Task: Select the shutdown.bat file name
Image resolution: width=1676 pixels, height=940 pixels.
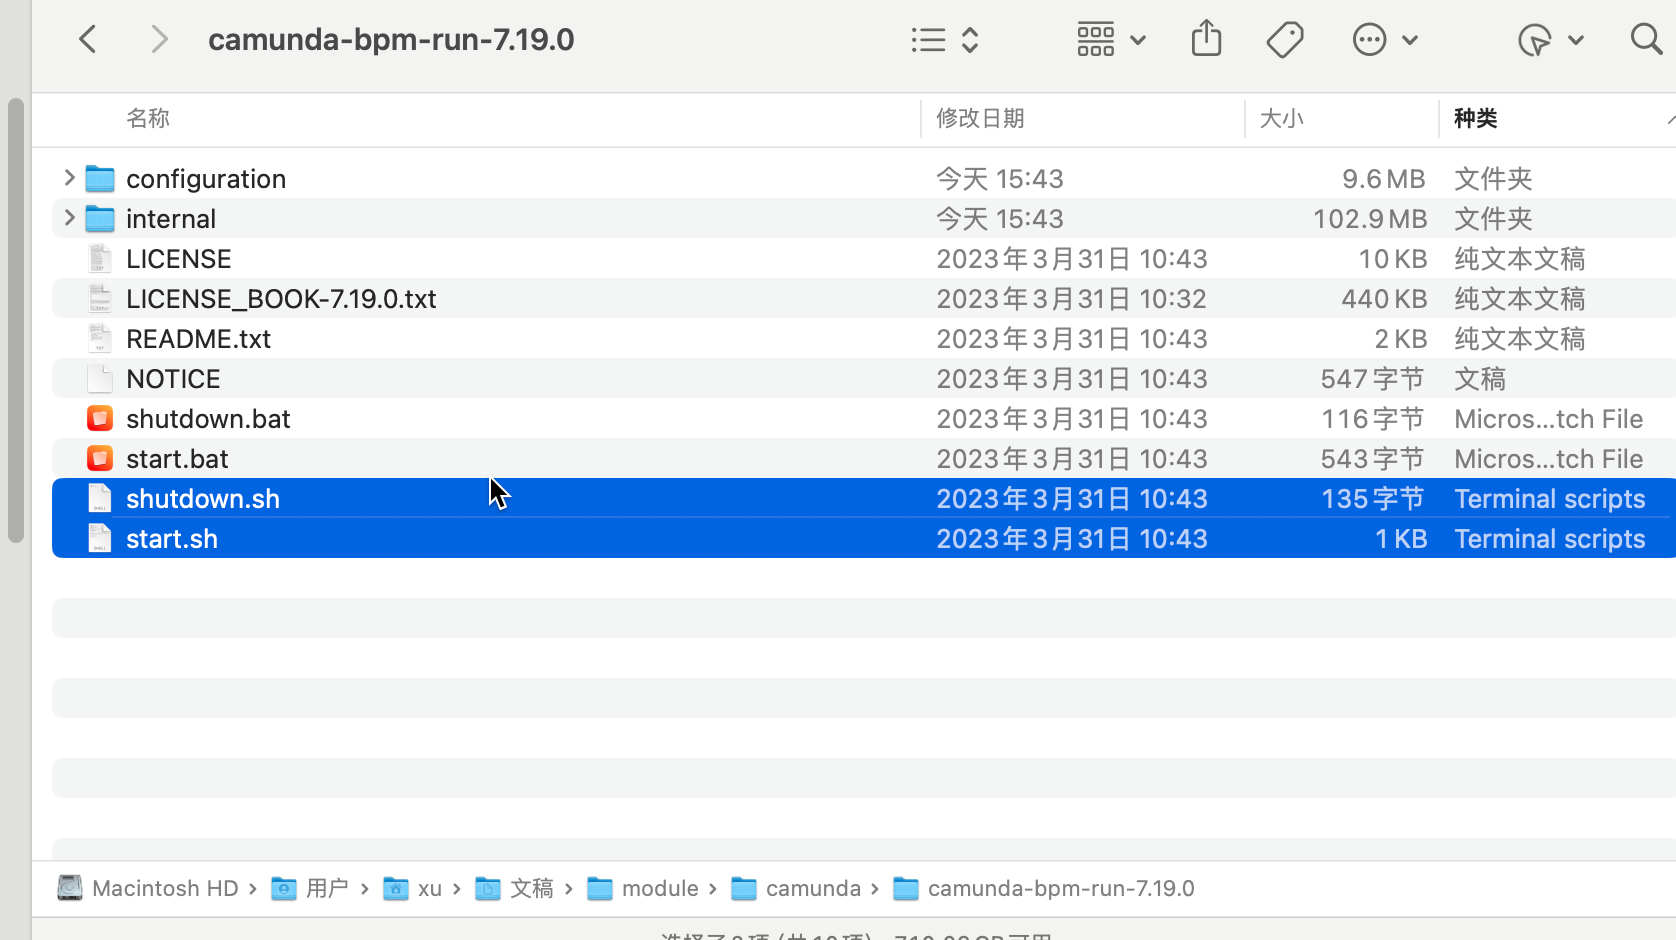Action: [208, 419]
